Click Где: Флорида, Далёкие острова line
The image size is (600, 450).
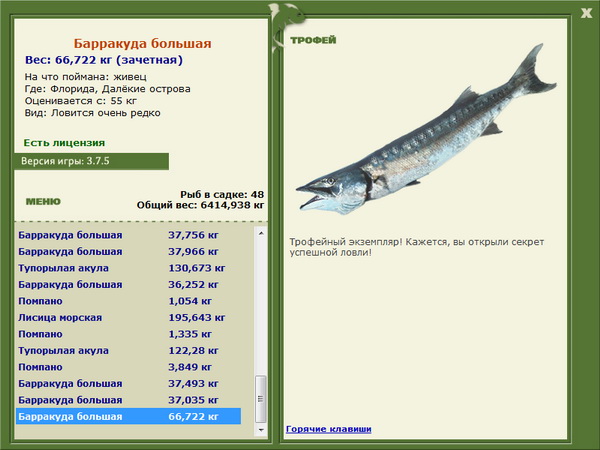click(x=108, y=89)
